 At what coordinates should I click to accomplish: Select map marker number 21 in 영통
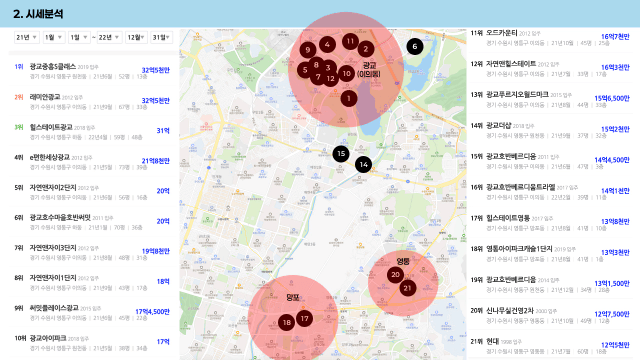click(x=407, y=288)
